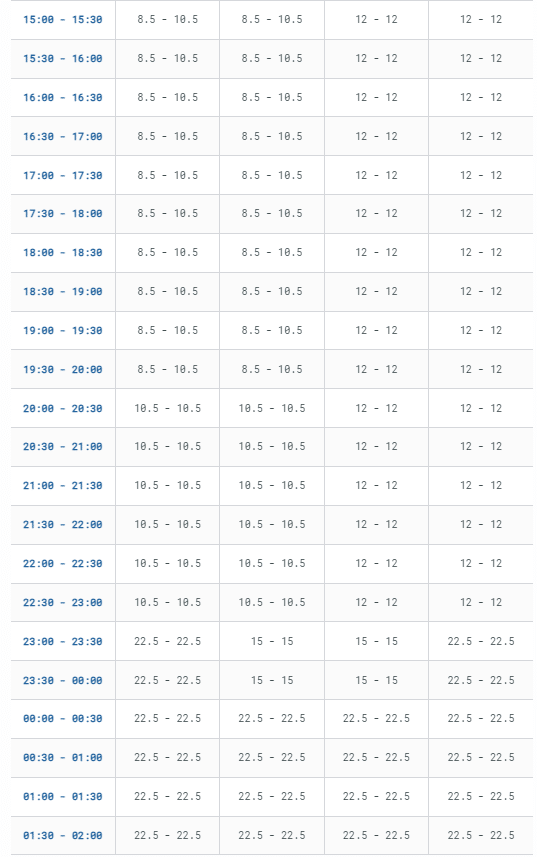Choose the 20:00 - 20:30 time slot
Viewport: 537px width, 857px height.
pos(63,409)
